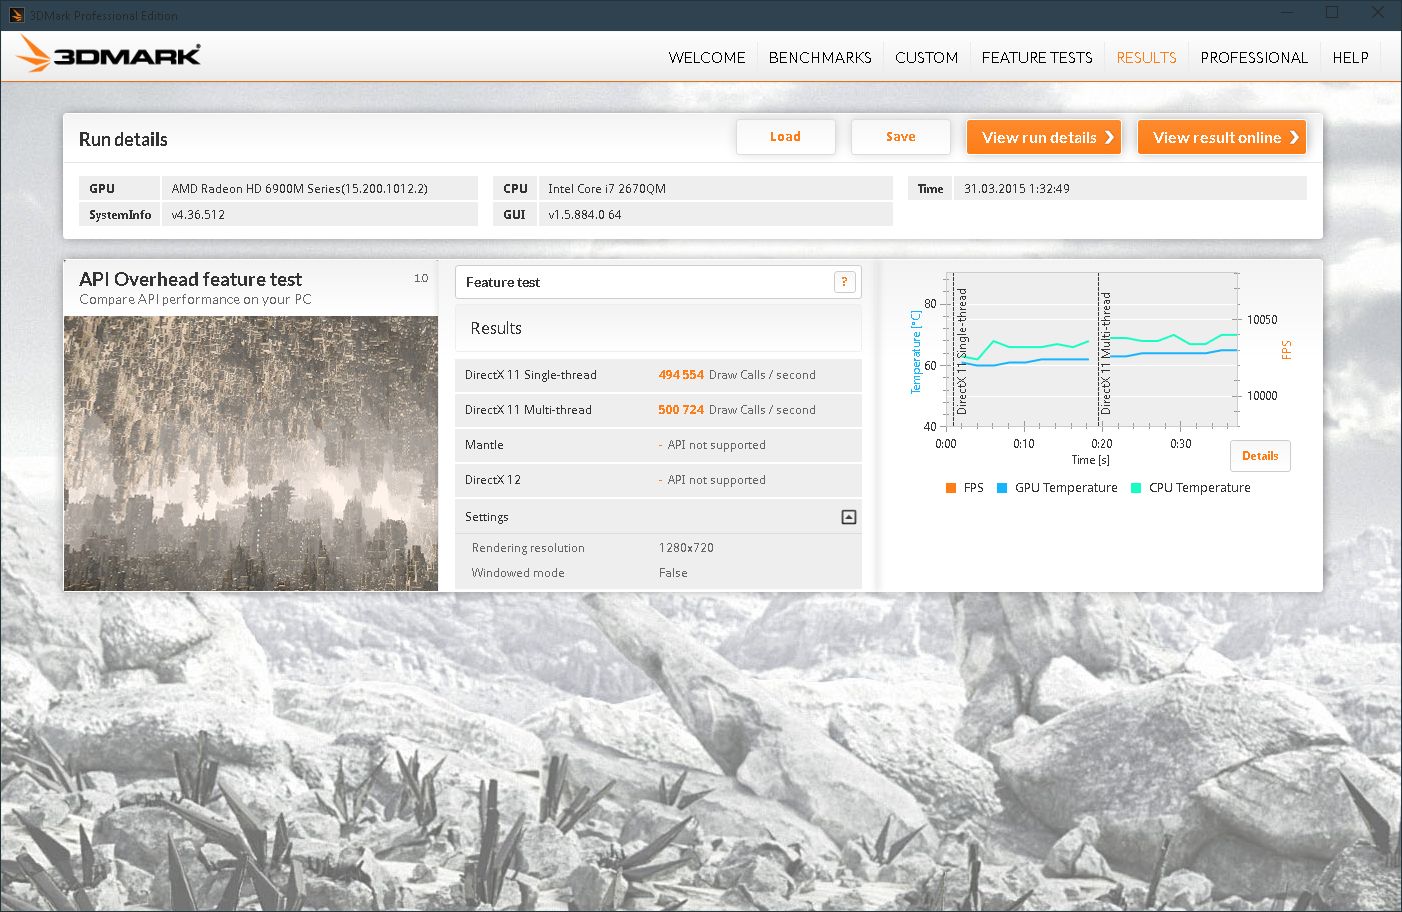Click the DirectX 11 Single-thread score 494 554
The height and width of the screenshot is (912, 1402).
[x=681, y=375]
